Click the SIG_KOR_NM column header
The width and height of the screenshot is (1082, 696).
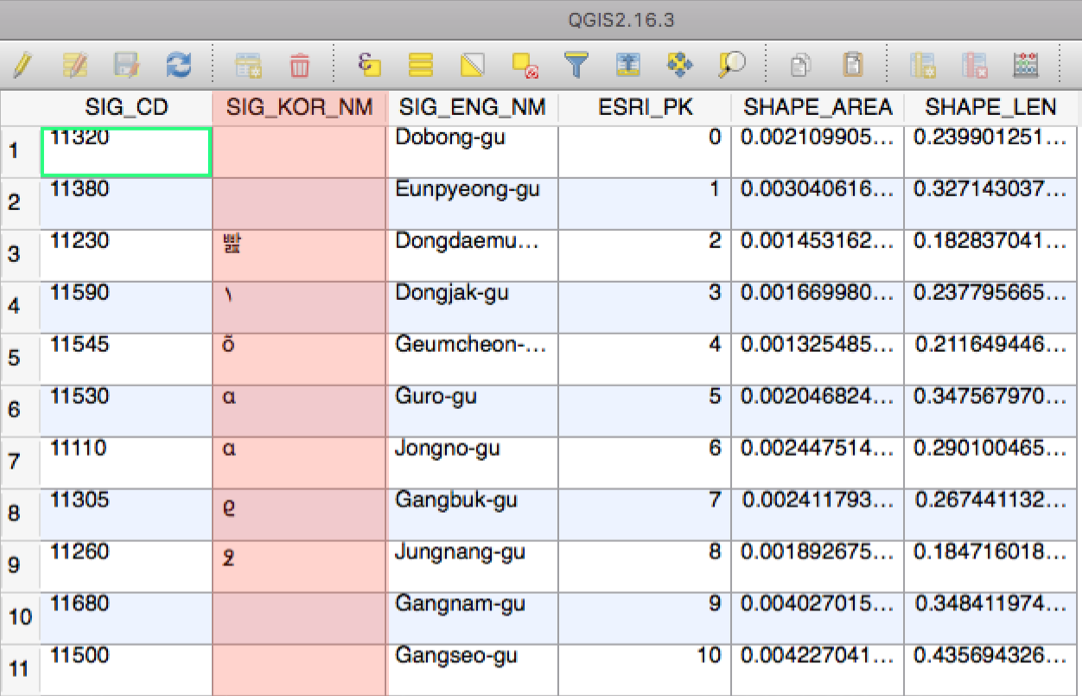click(x=299, y=108)
